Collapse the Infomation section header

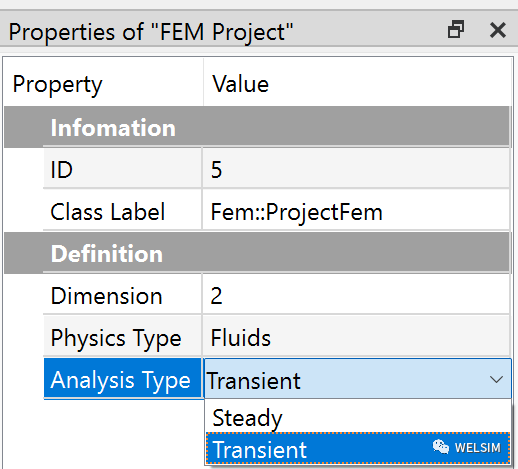coord(257,127)
